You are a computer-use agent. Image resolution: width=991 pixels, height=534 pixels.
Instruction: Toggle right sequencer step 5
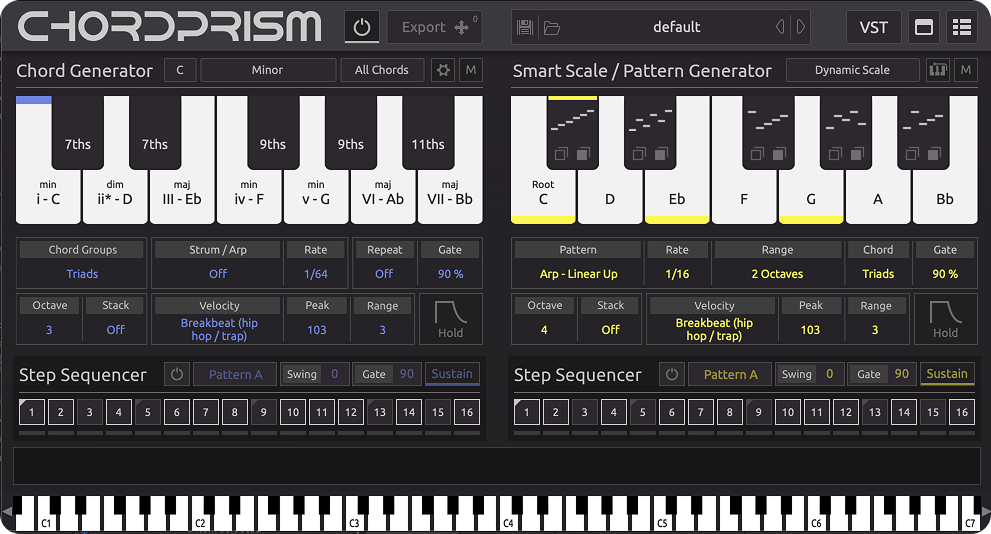[643, 412]
